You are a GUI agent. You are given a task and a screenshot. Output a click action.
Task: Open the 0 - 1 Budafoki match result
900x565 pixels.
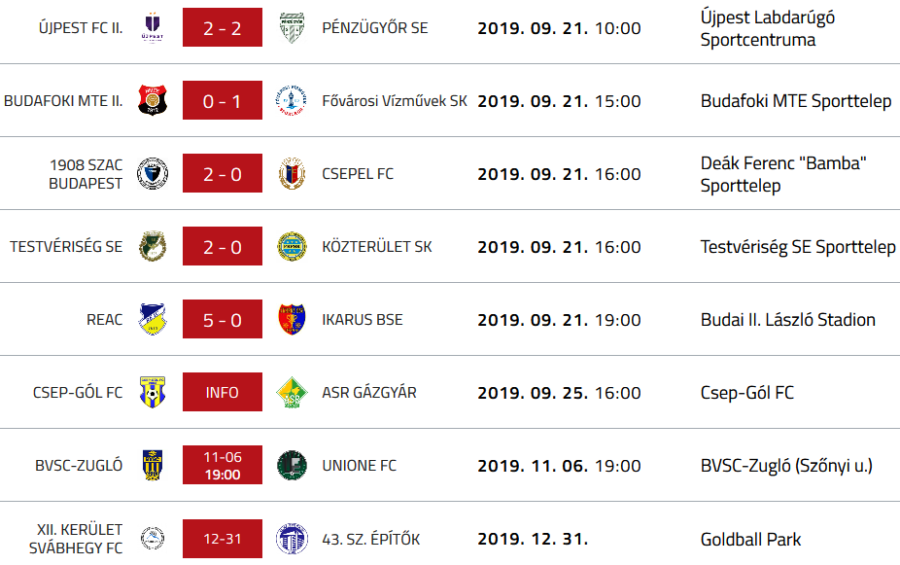pos(222,101)
